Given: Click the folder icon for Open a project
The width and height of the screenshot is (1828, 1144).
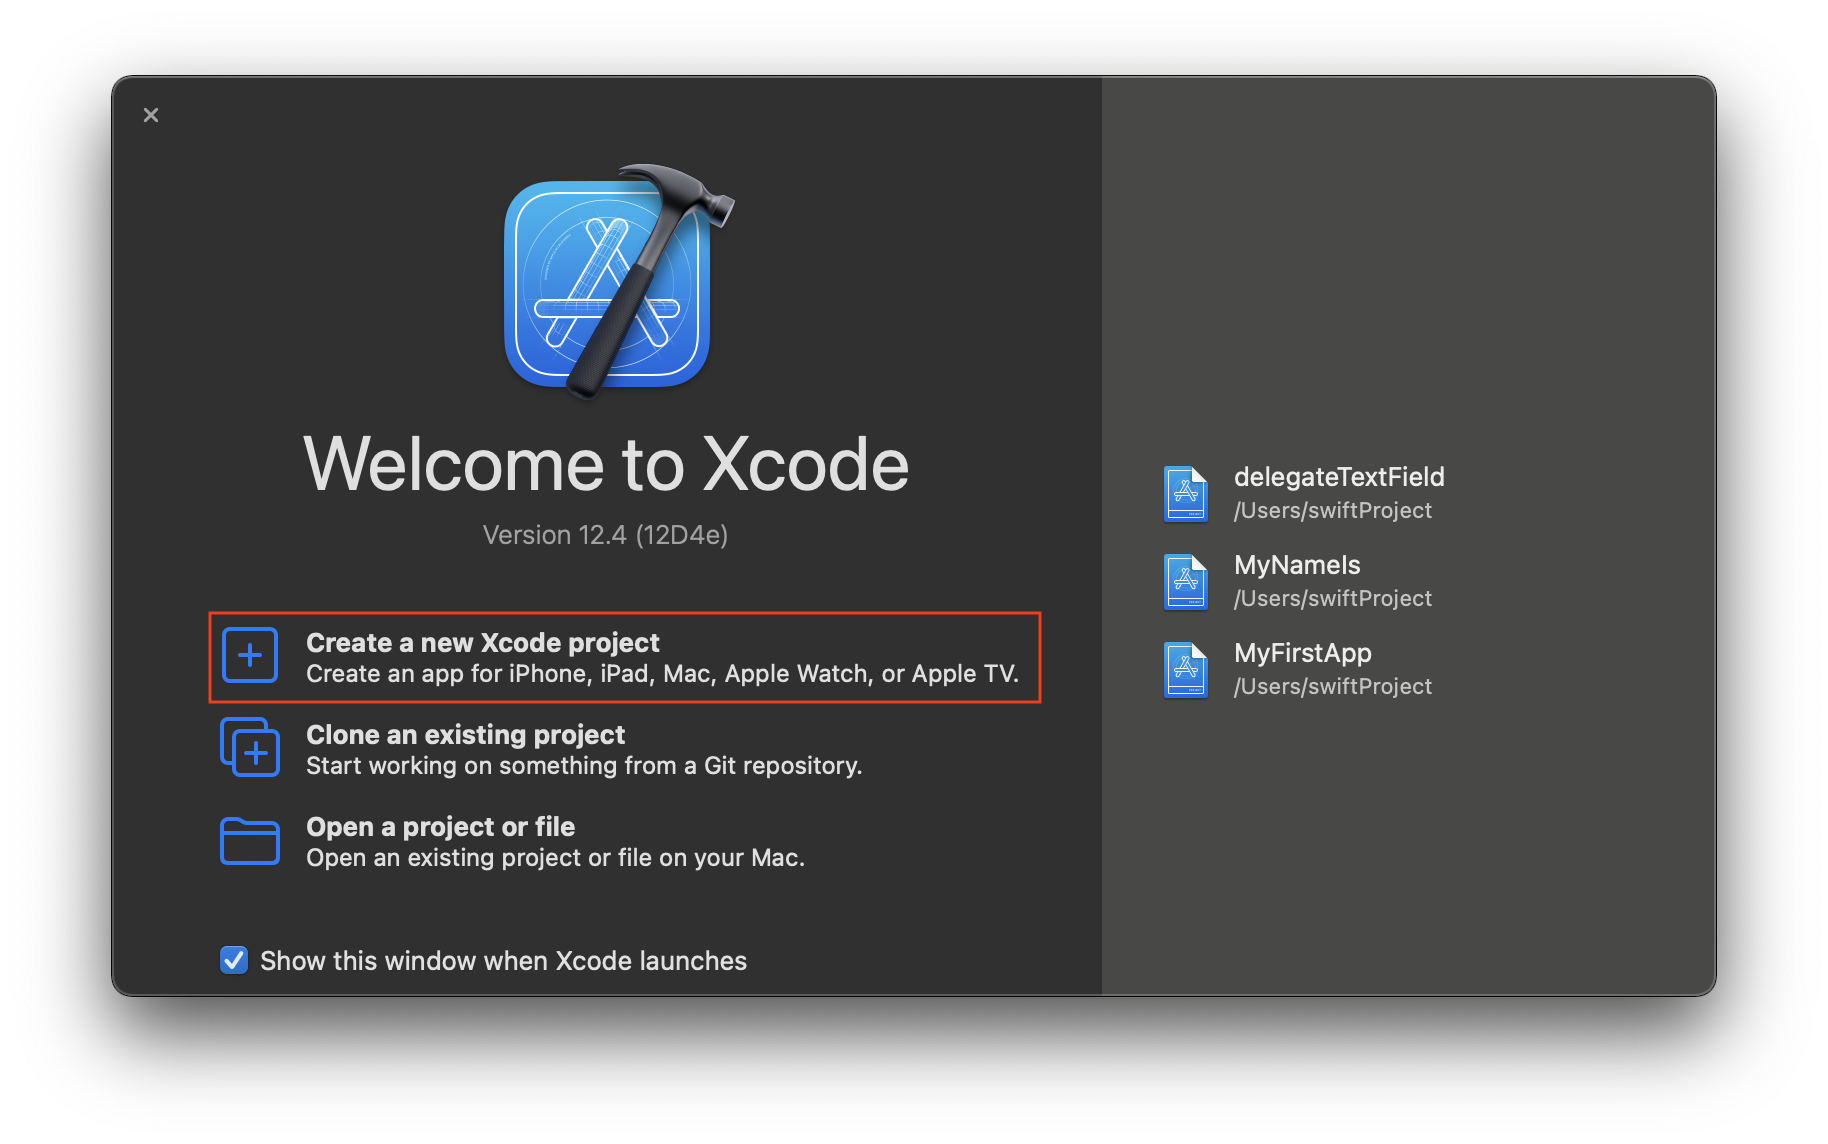Looking at the screenshot, I should click(249, 841).
